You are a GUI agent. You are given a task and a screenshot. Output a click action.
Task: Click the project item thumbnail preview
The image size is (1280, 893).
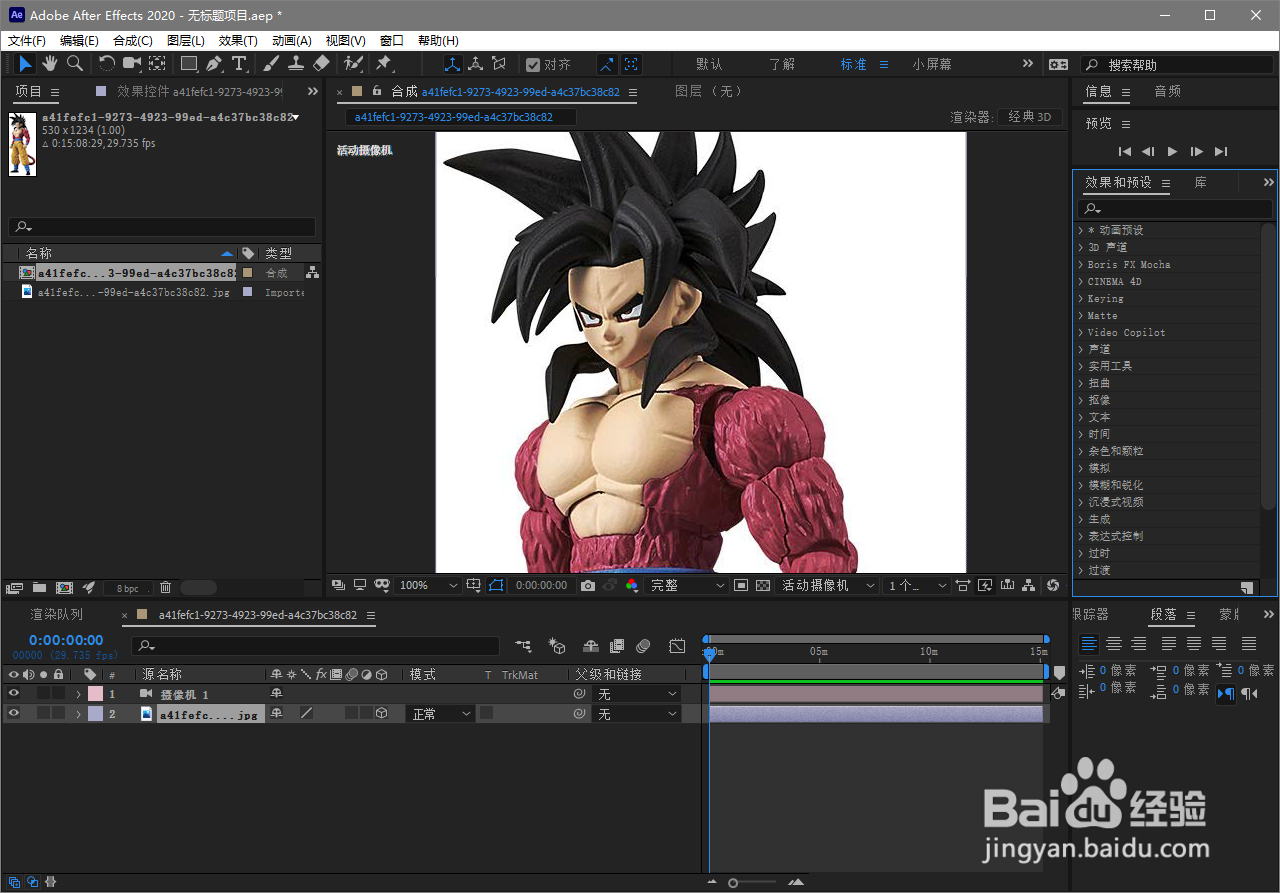[22, 144]
